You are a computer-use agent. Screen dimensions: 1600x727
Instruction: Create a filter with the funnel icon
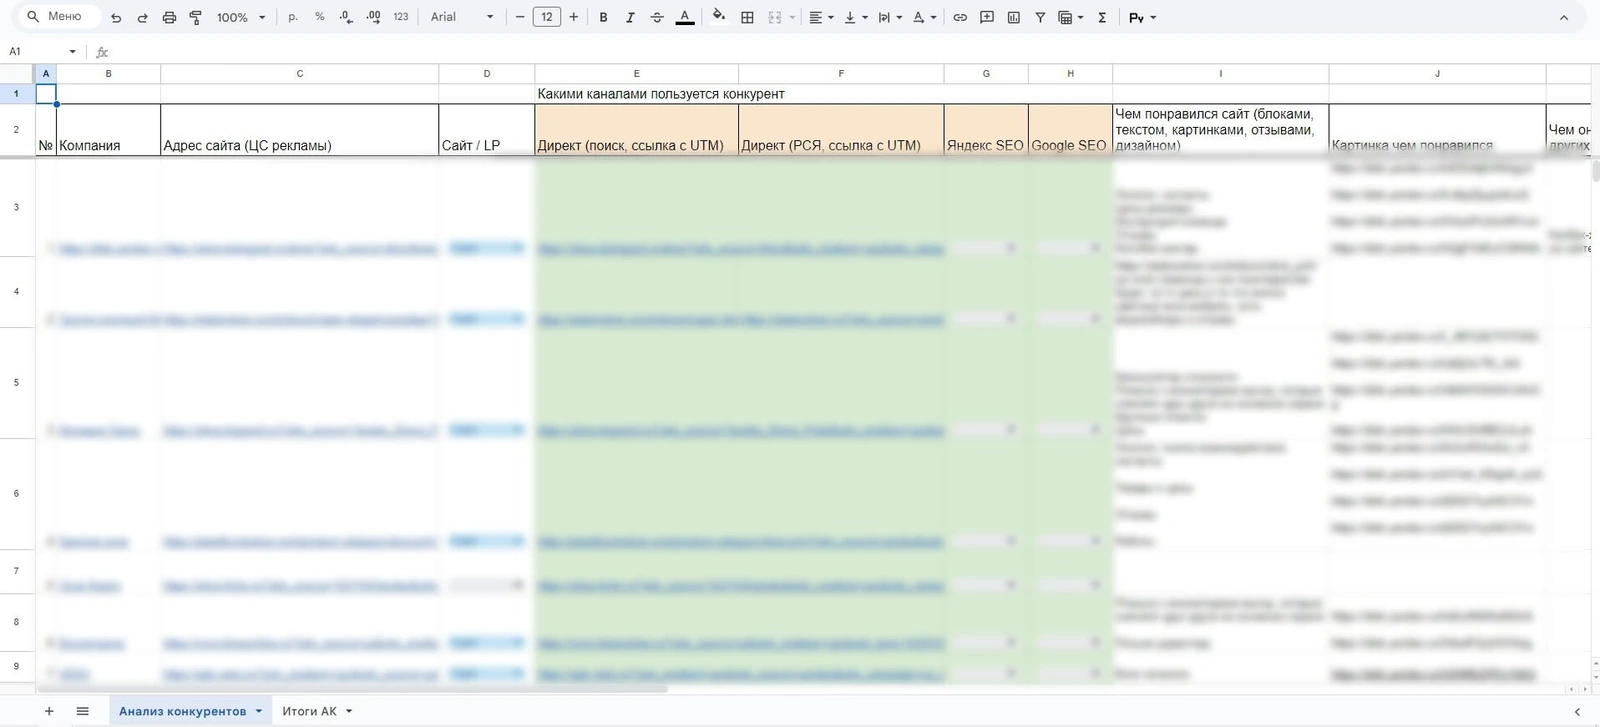click(1040, 17)
